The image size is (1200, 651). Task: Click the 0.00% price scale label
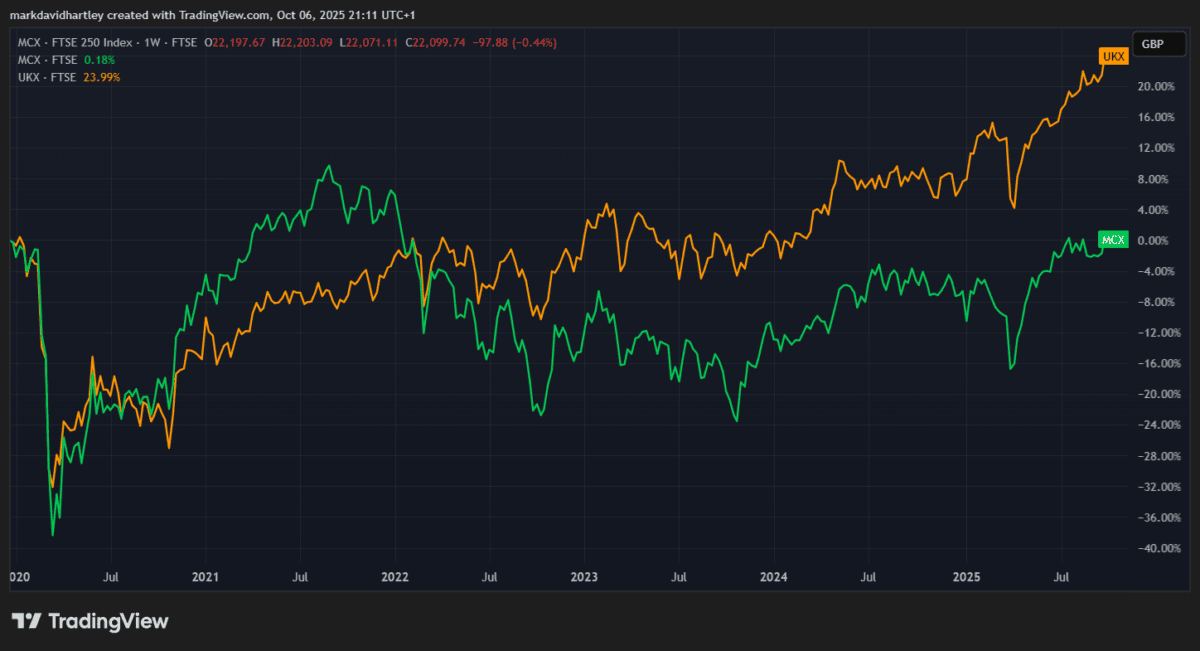click(x=1155, y=240)
